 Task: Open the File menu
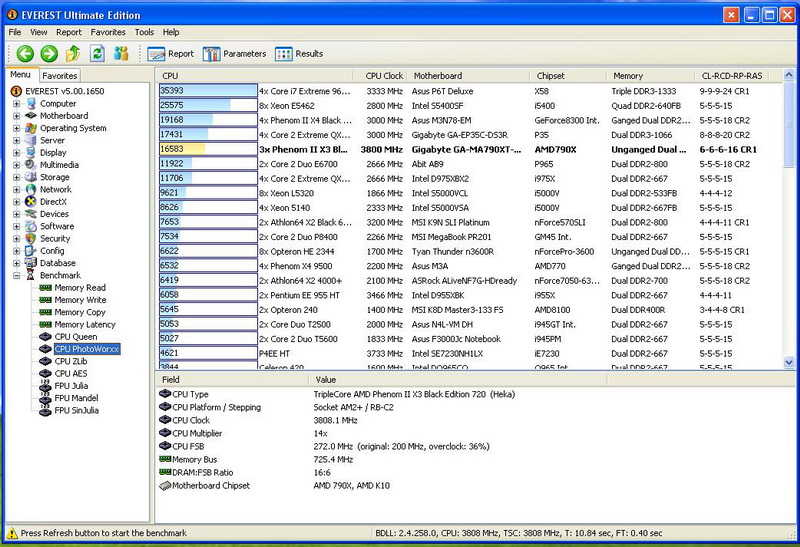point(15,32)
